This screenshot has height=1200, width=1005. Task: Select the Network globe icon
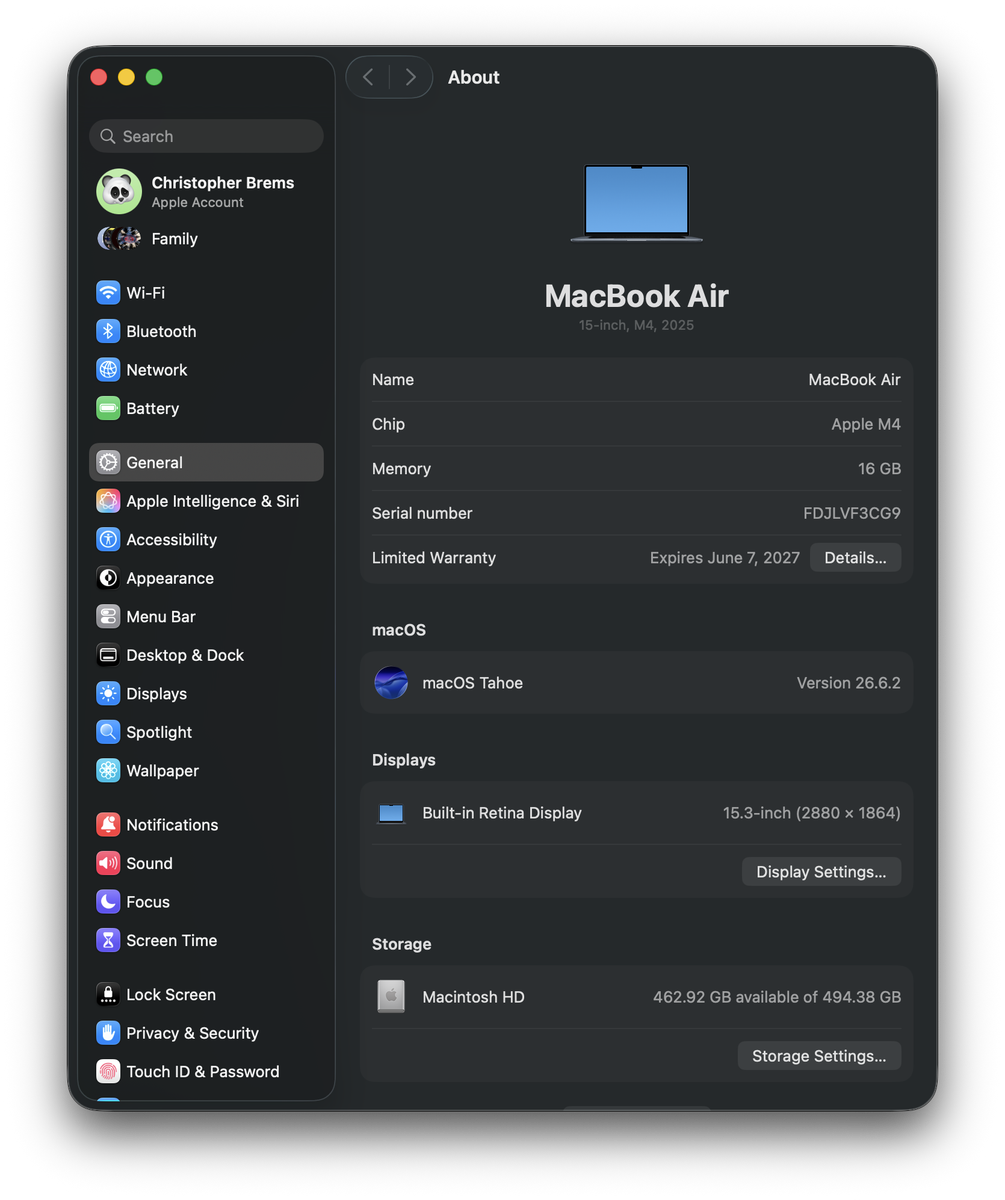[108, 370]
